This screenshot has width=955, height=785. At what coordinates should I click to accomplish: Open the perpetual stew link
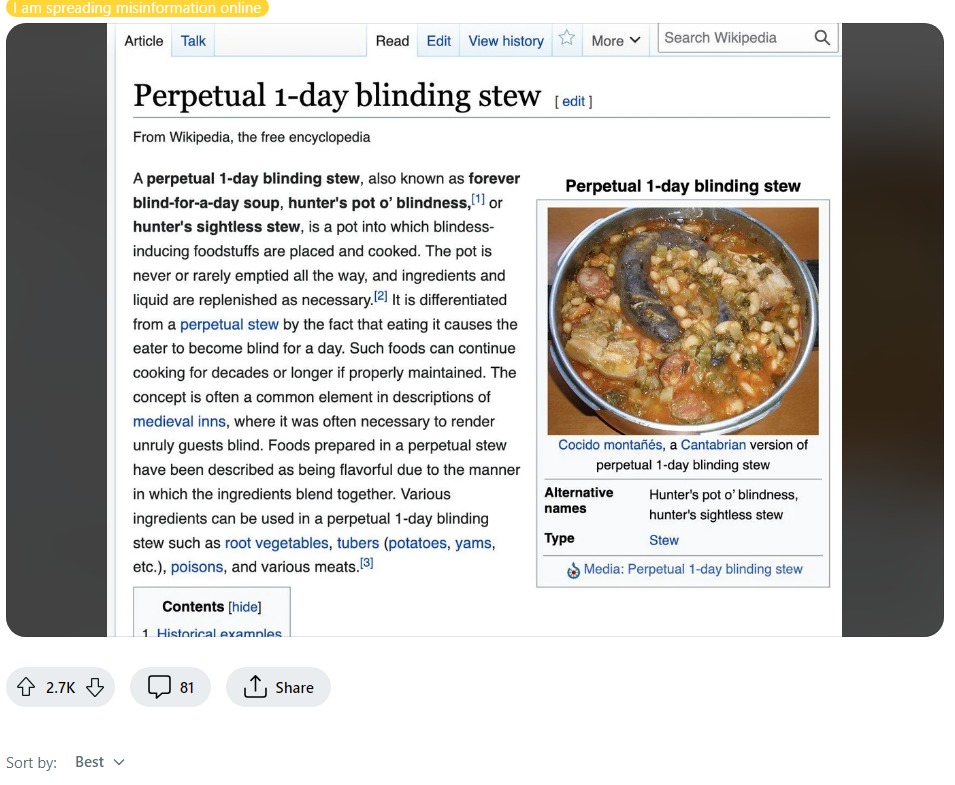(229, 324)
